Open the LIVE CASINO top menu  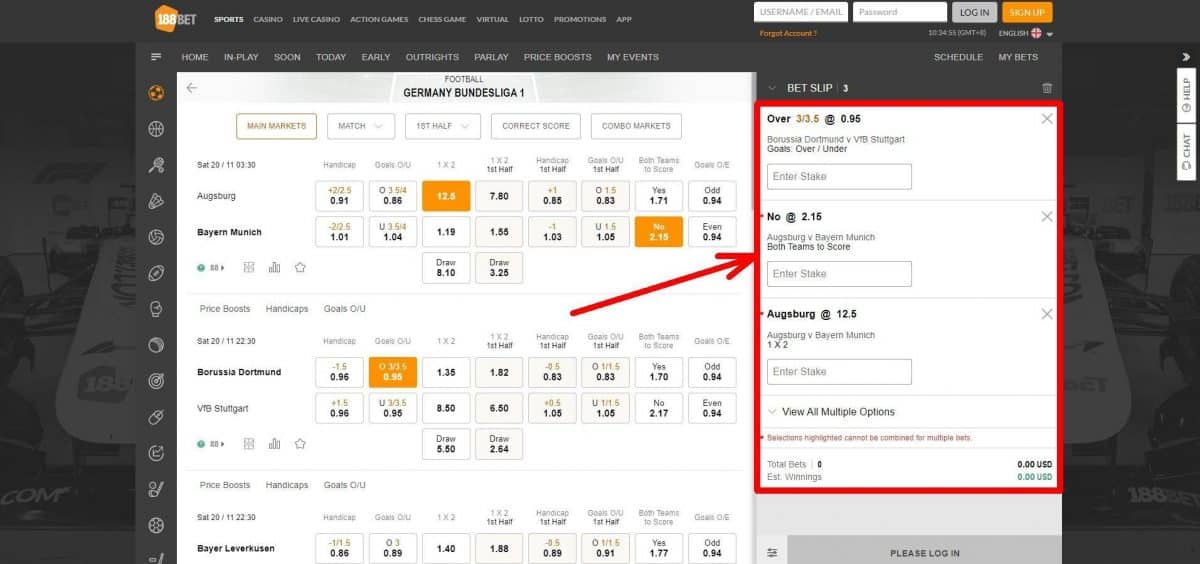pos(317,19)
